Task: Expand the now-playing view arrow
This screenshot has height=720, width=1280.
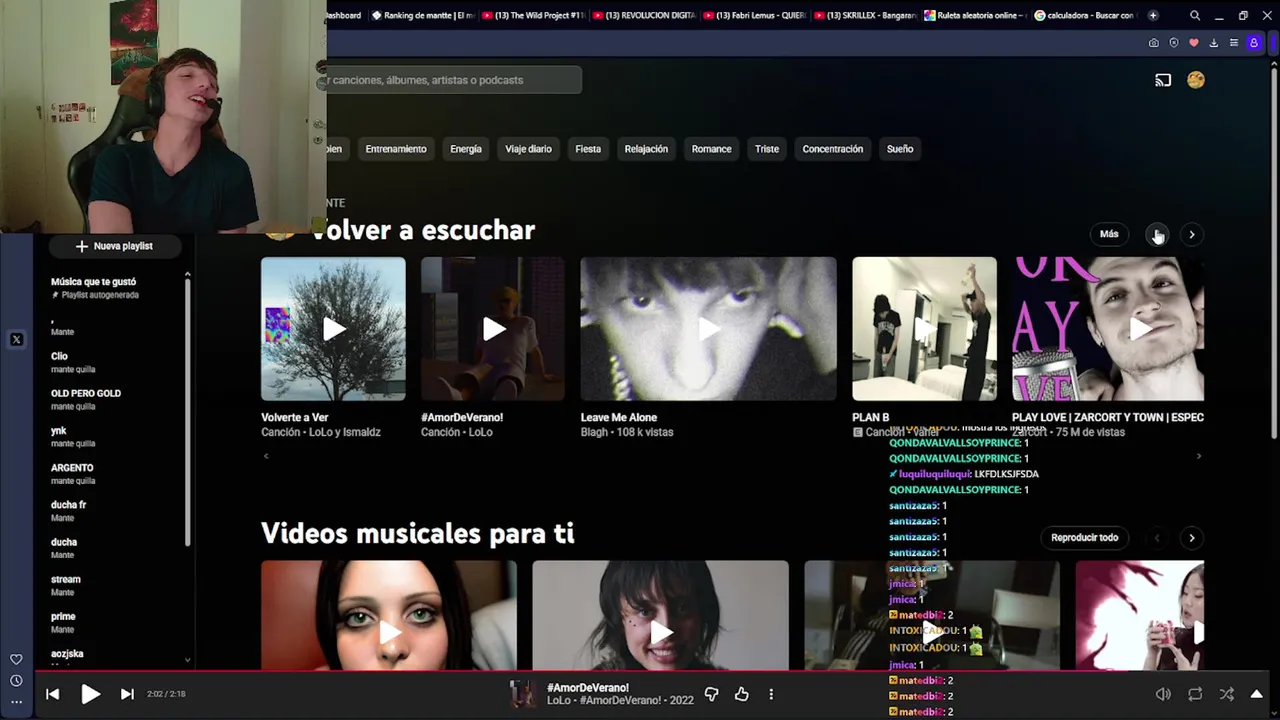Action: click(x=1257, y=694)
